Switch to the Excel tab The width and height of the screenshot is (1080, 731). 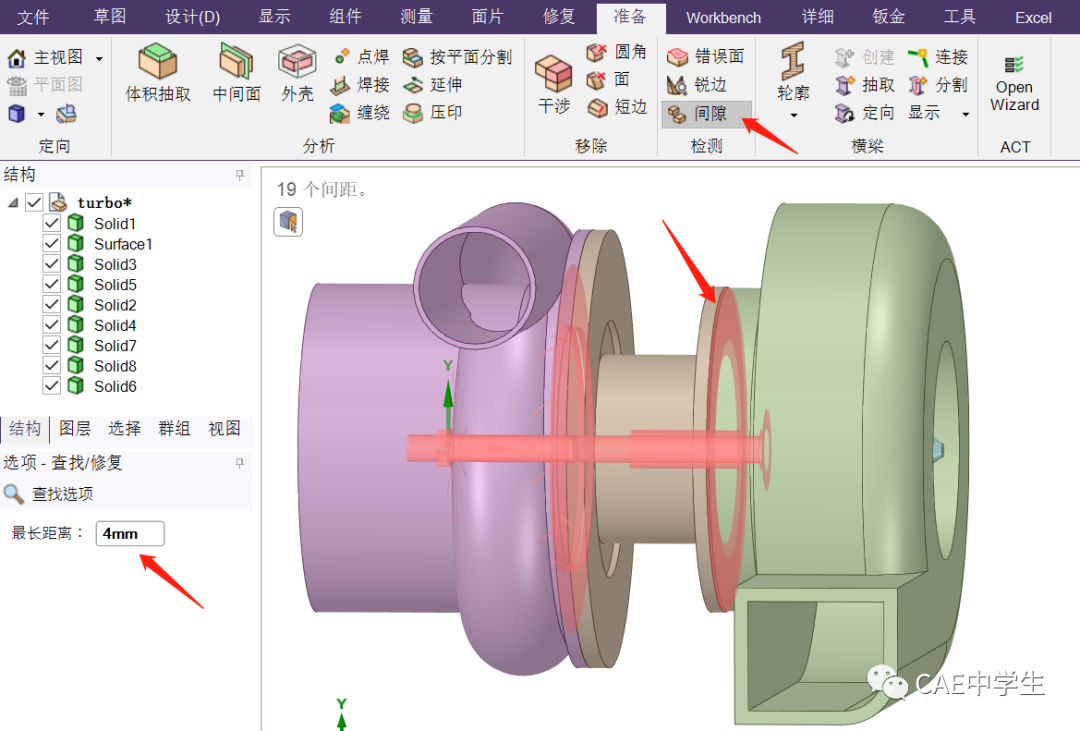1033,18
